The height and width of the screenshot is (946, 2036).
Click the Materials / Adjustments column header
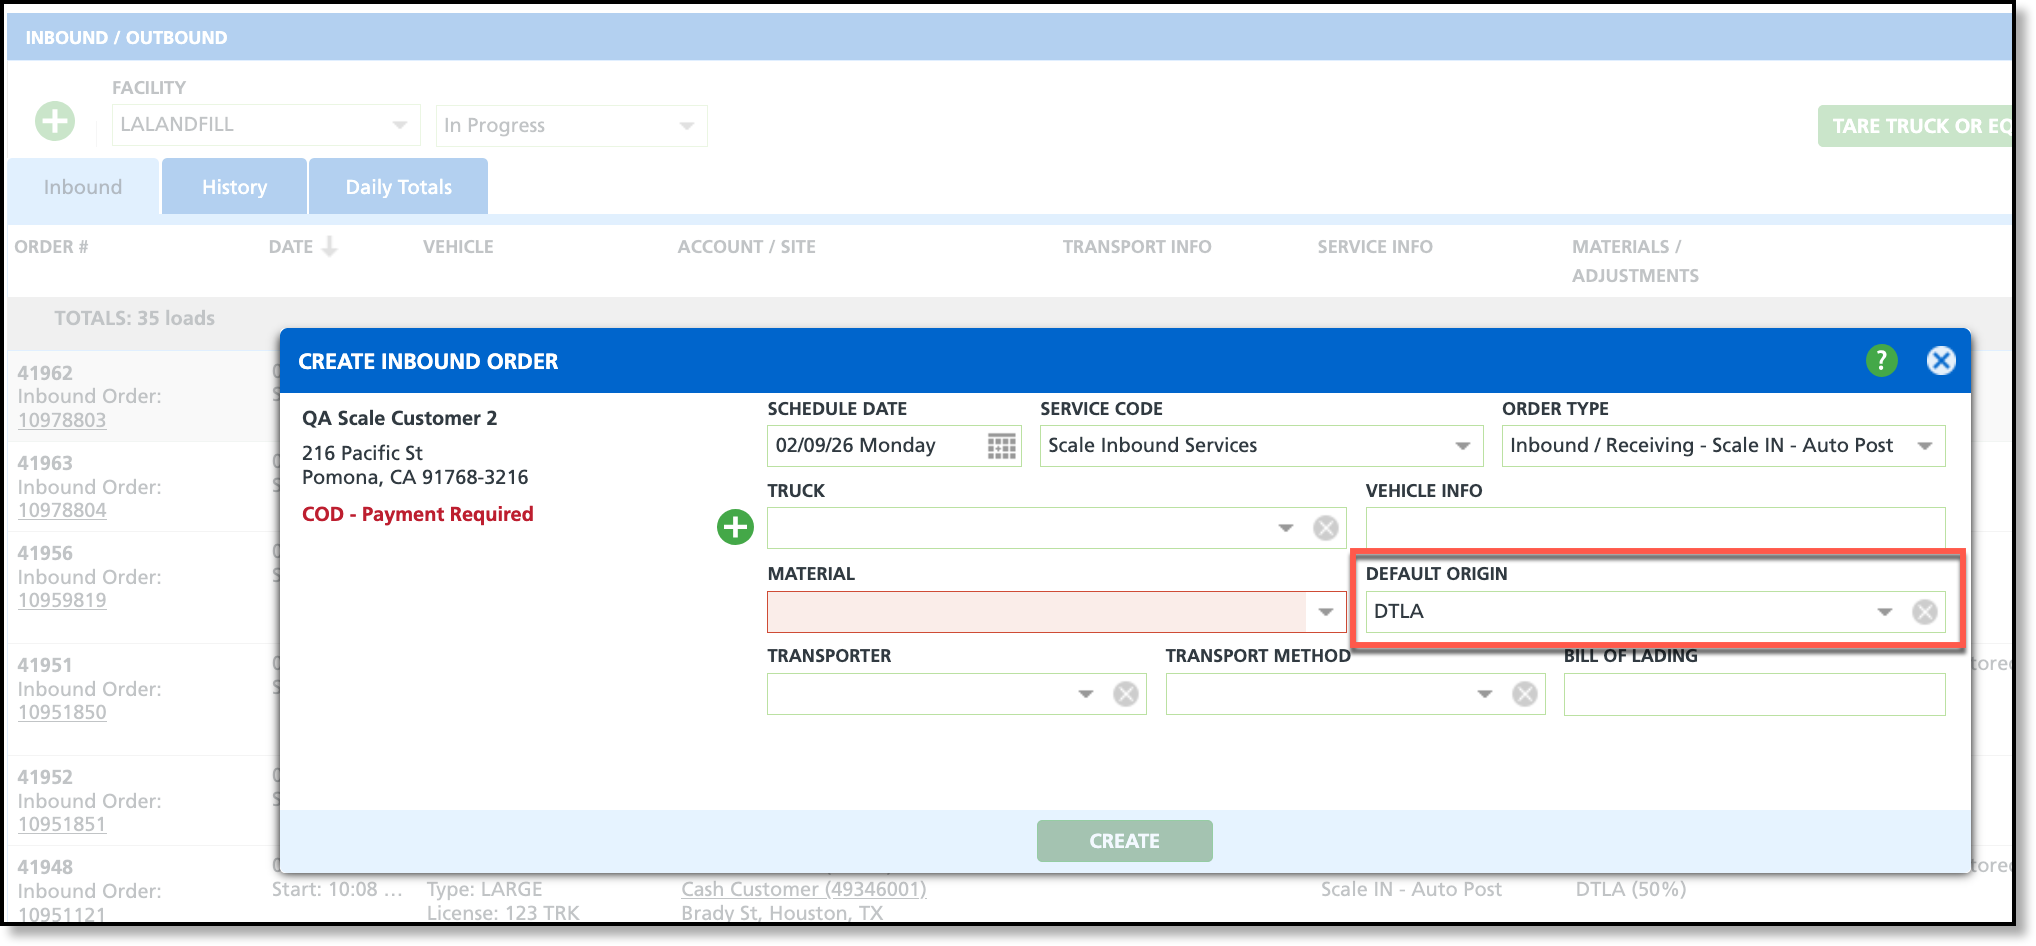point(1635,261)
